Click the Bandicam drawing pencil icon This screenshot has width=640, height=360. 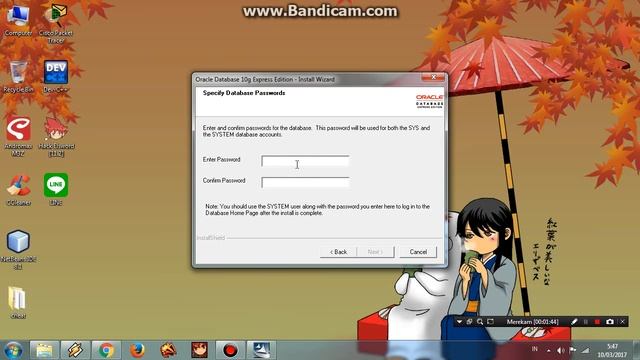pyautogui.click(x=574, y=322)
